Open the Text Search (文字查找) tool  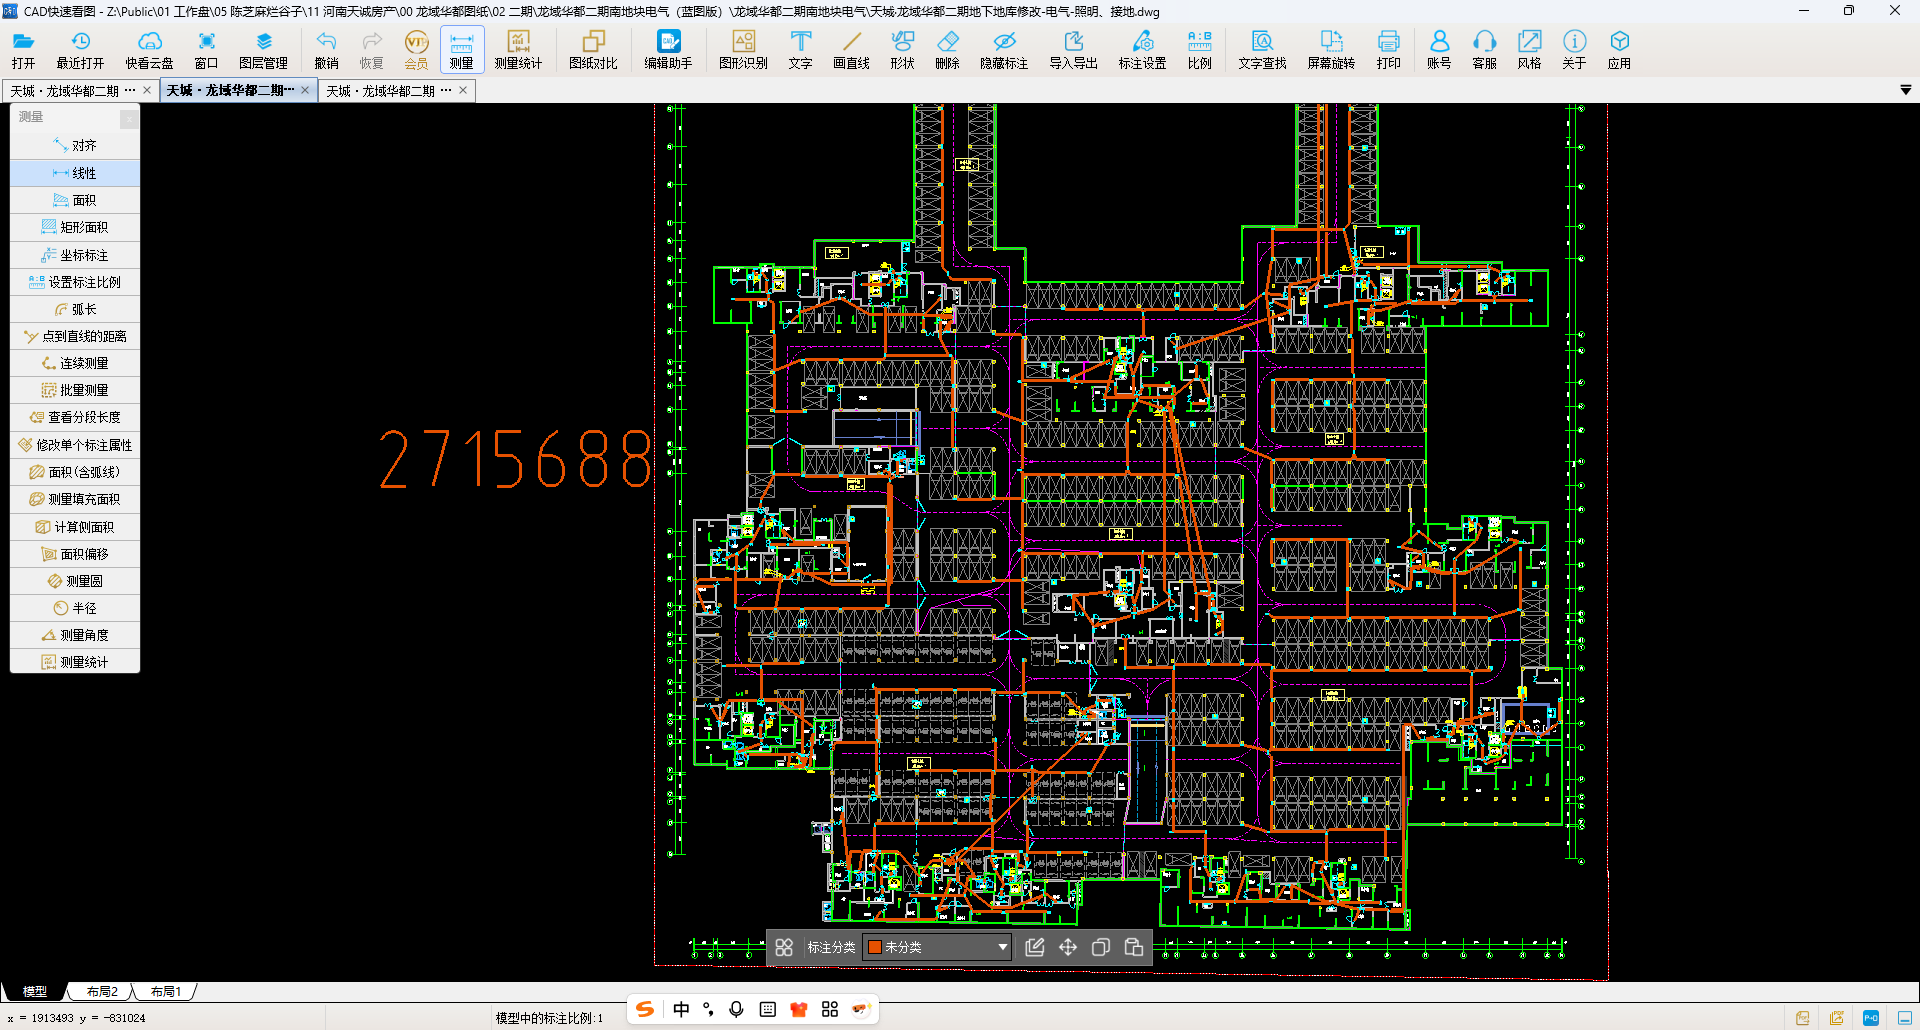click(1262, 49)
